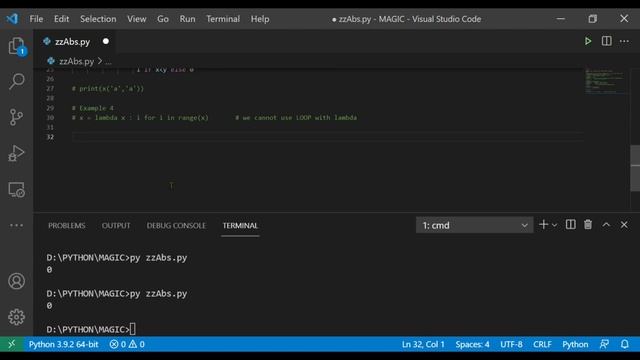The image size is (640, 360).
Task: Switch to the PROBLEMS panel tab
Action: [x=67, y=225]
